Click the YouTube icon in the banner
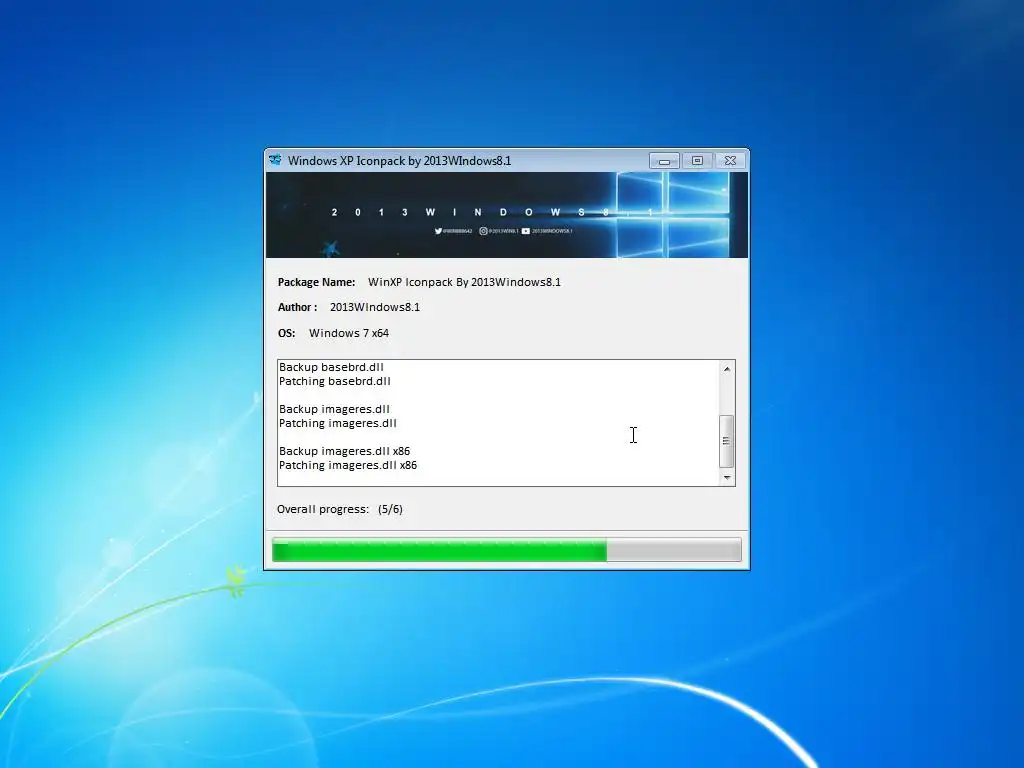Screen dimensions: 1024x768 coord(526,231)
